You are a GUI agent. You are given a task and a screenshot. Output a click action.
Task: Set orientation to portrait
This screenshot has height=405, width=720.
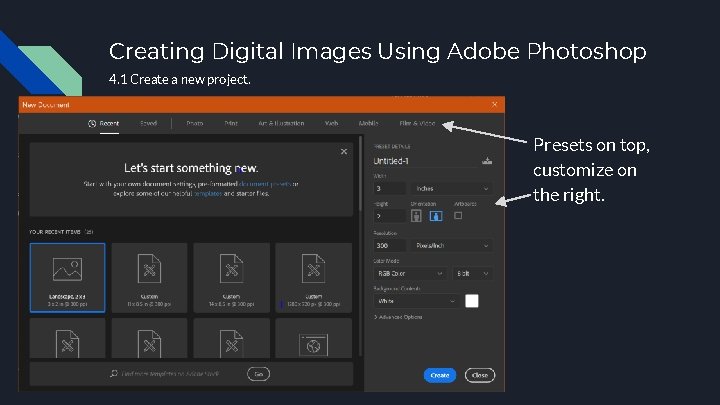pyautogui.click(x=416, y=216)
